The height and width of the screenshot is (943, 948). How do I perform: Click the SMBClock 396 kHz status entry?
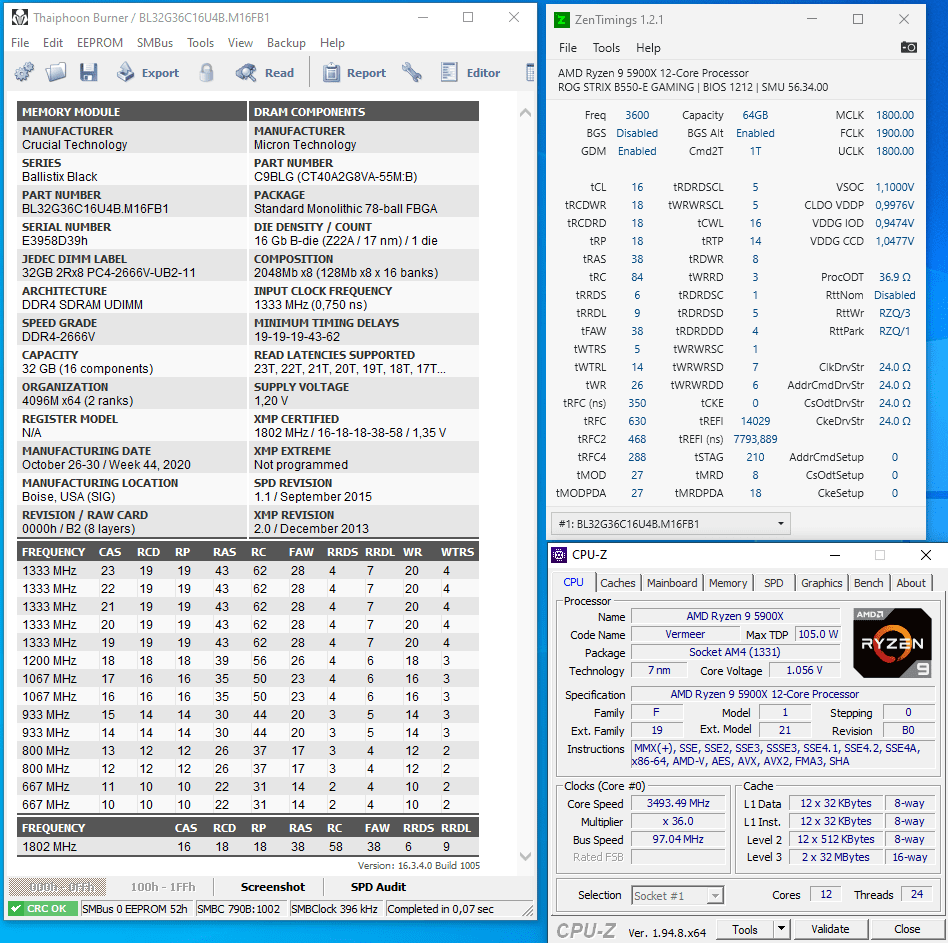tap(334, 909)
